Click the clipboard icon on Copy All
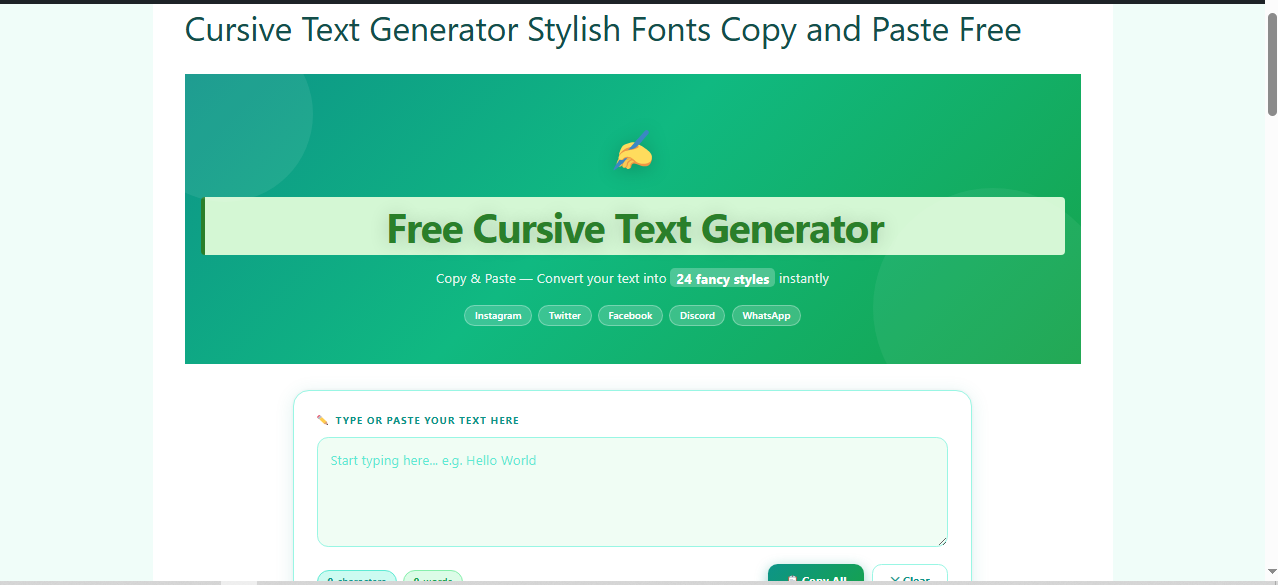1278x585 pixels. tap(793, 579)
